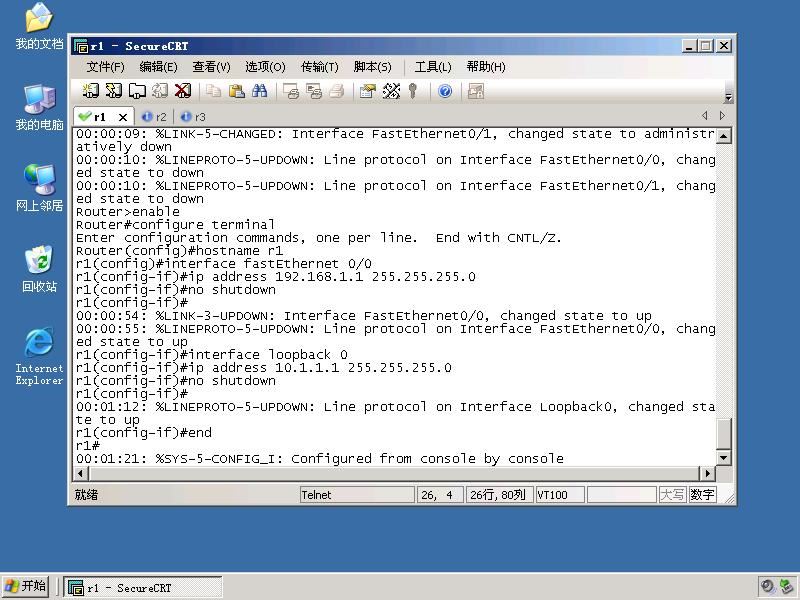The width and height of the screenshot is (800, 600).
Task: Click the blue Help question icon
Action: (x=445, y=91)
